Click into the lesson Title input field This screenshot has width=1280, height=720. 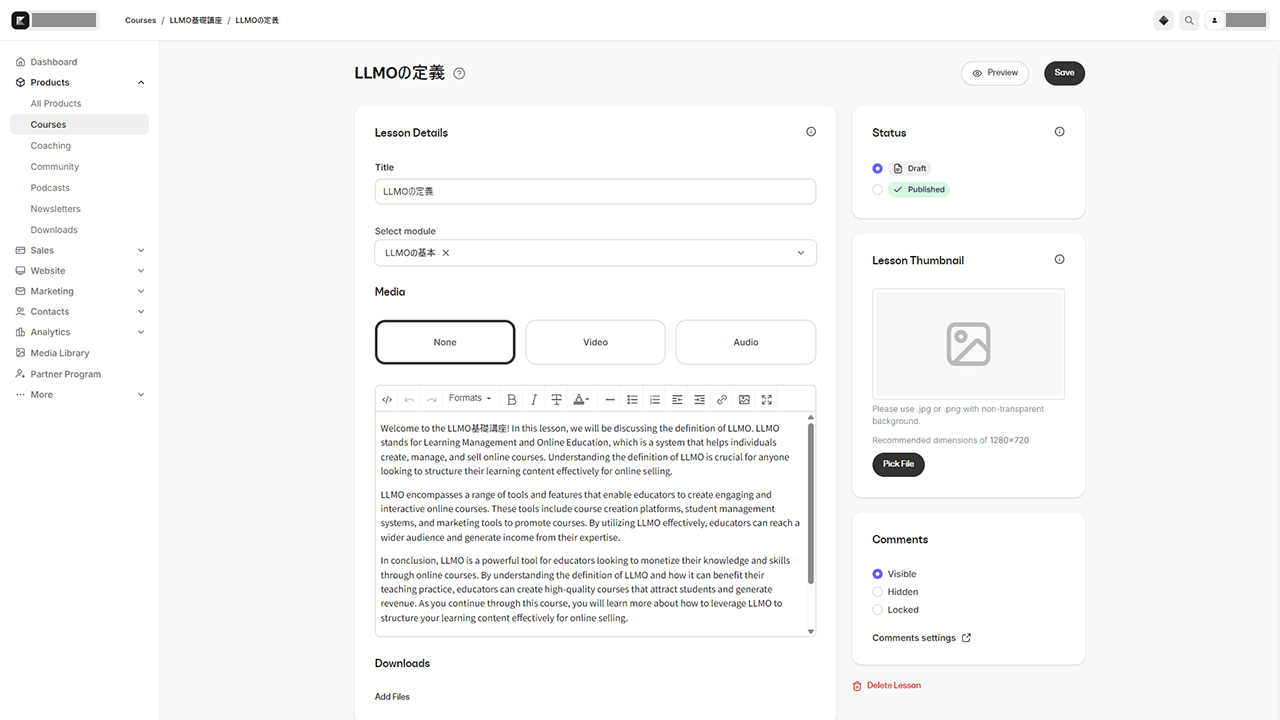point(595,191)
